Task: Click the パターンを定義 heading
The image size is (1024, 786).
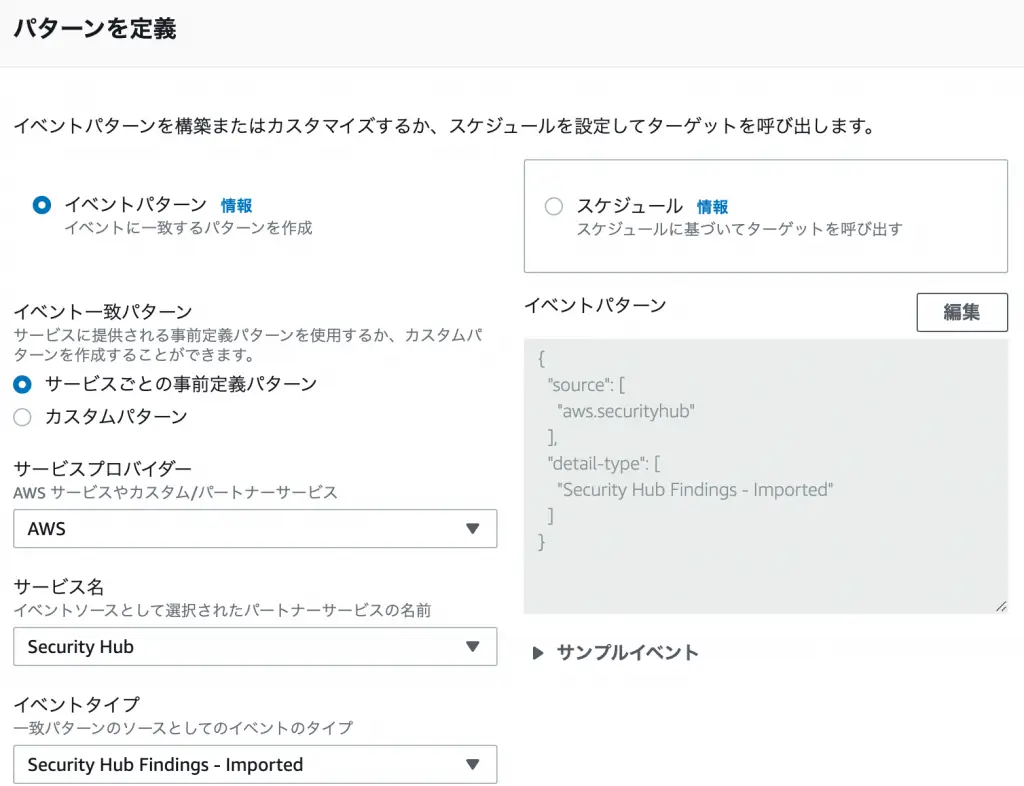Action: [x=95, y=29]
